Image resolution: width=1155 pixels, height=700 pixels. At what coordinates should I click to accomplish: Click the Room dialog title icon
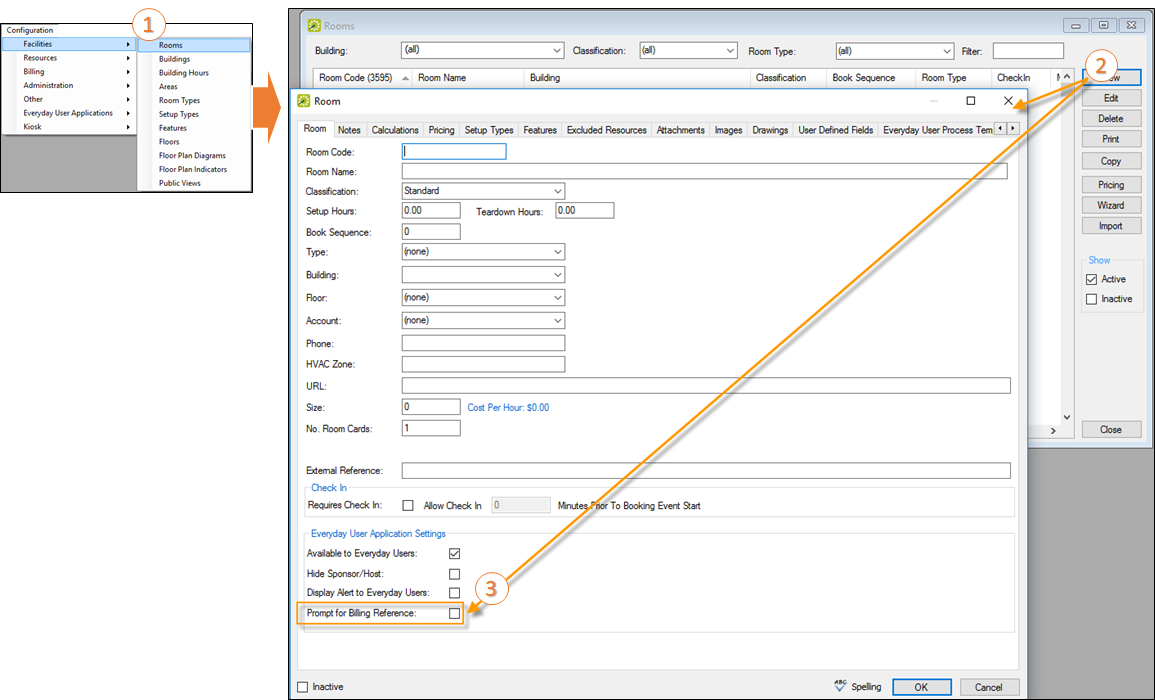(304, 101)
